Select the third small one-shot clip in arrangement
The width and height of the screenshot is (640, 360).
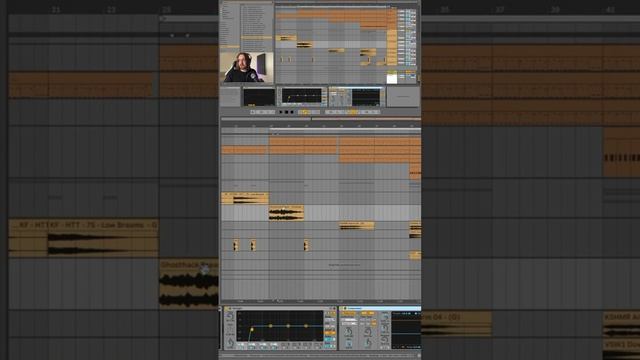point(306,245)
